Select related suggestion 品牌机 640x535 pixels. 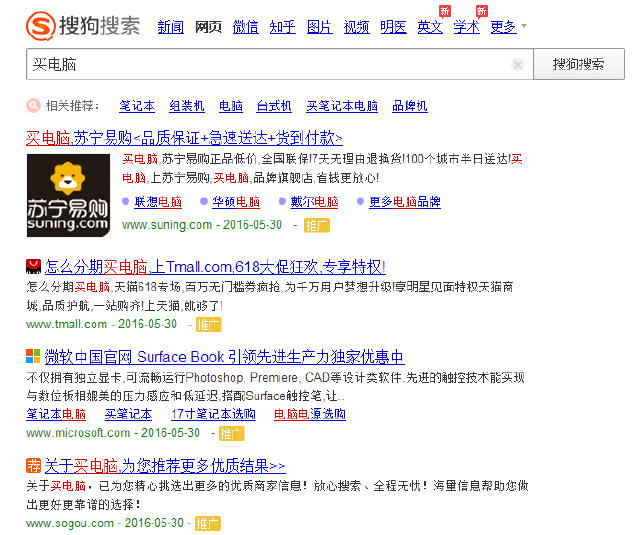(410, 106)
